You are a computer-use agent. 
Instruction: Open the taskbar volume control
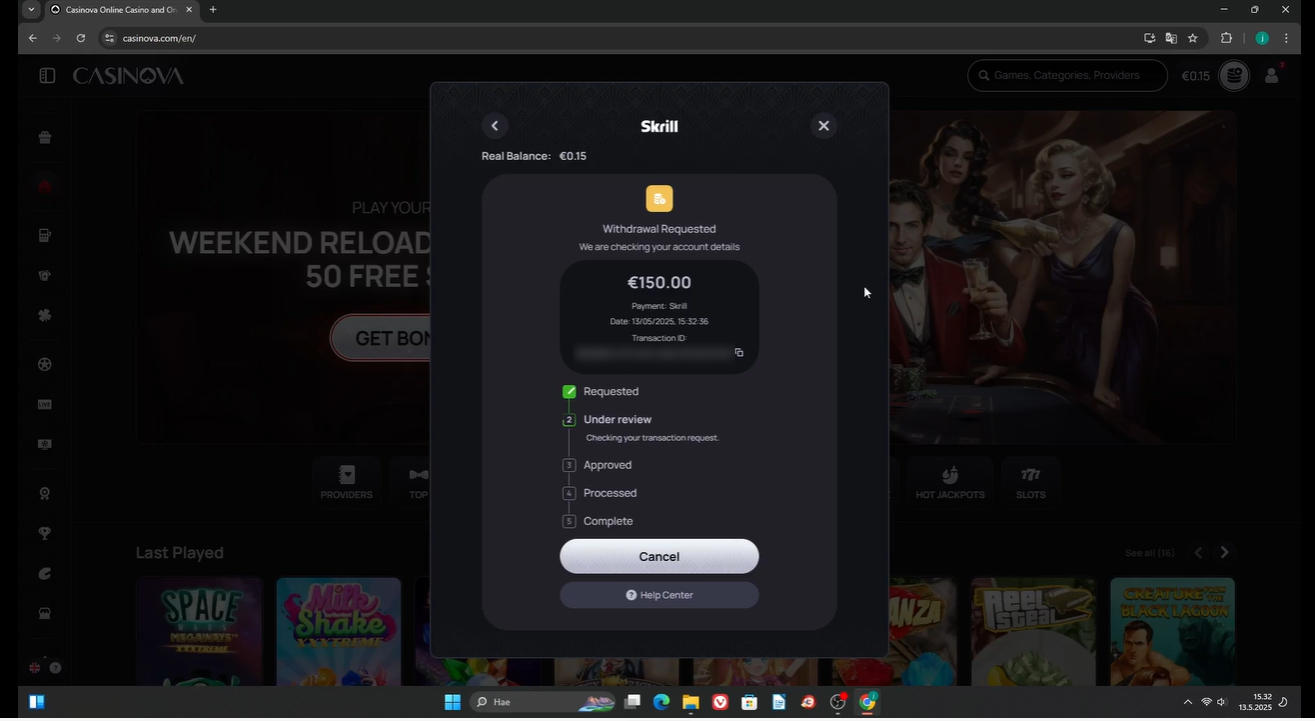click(1221, 702)
